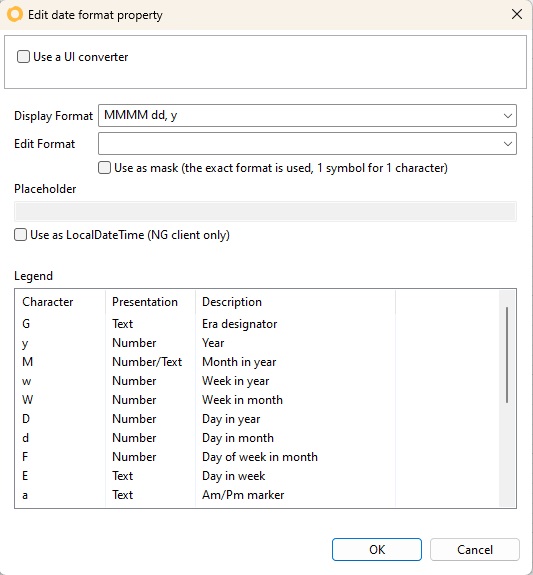The width and height of the screenshot is (533, 575).
Task: Select the Era designator legend row
Action: pyautogui.click(x=257, y=324)
